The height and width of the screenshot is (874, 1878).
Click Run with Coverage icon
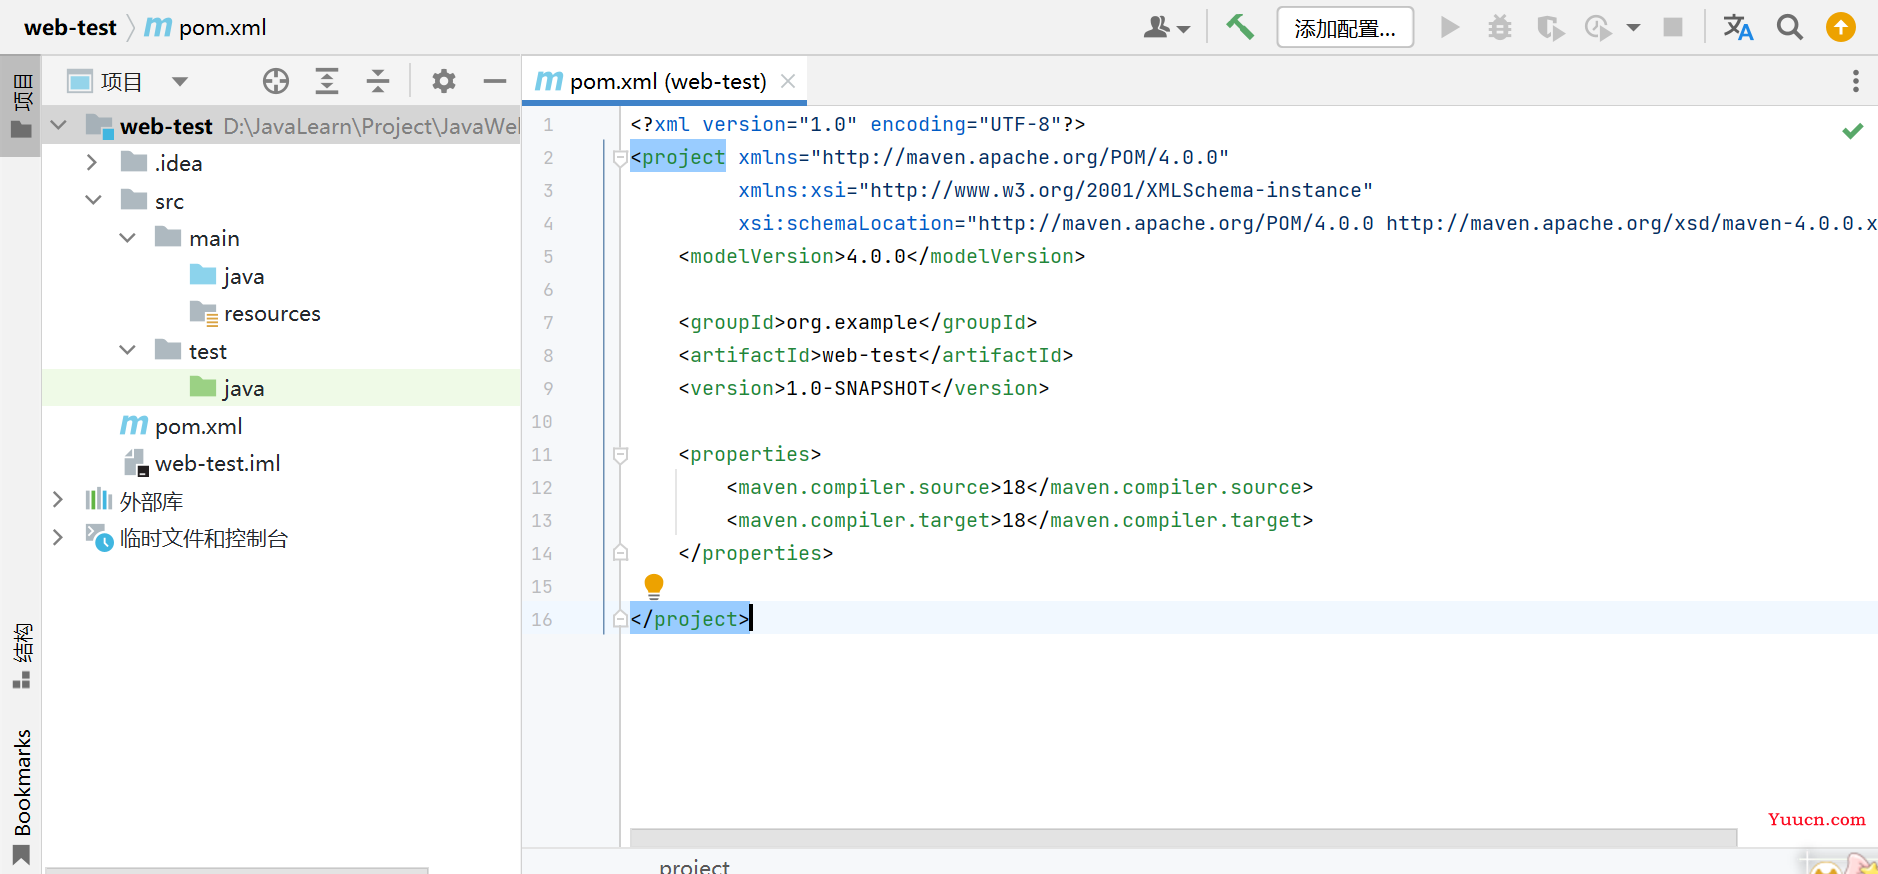tap(1550, 27)
